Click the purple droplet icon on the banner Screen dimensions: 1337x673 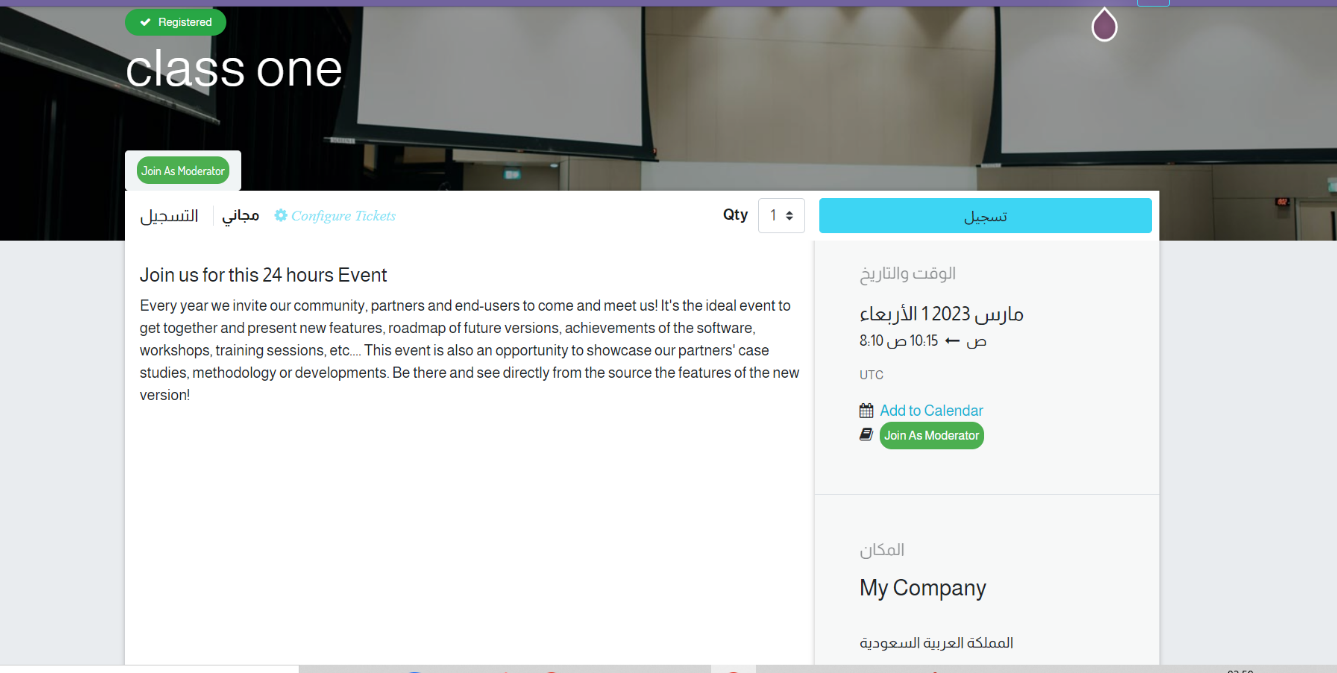(1104, 25)
